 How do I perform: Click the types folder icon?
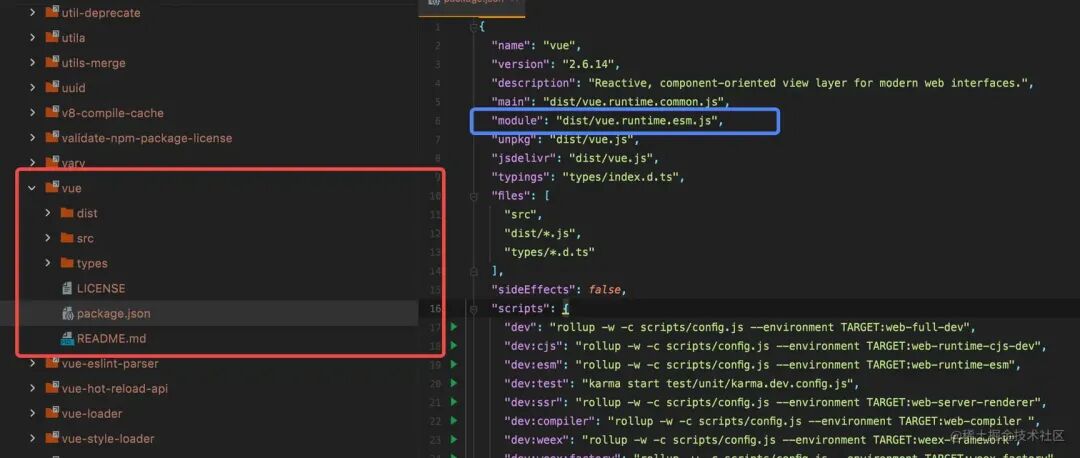pos(67,263)
